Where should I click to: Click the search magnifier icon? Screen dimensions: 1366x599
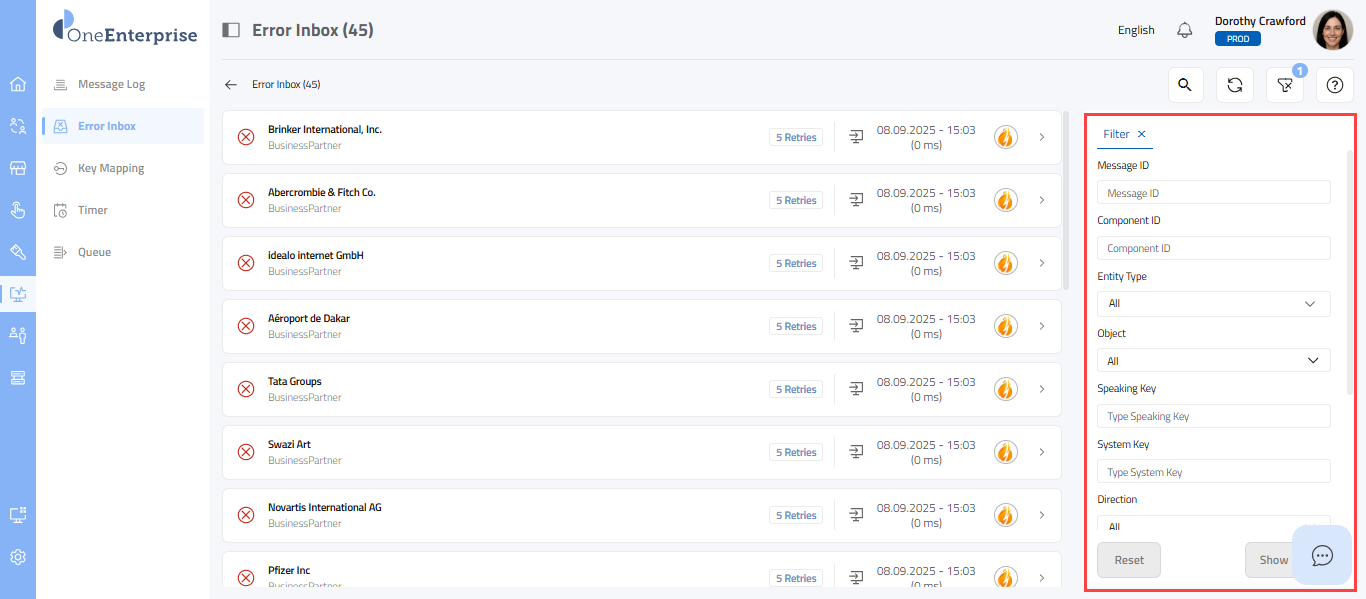coord(1185,85)
